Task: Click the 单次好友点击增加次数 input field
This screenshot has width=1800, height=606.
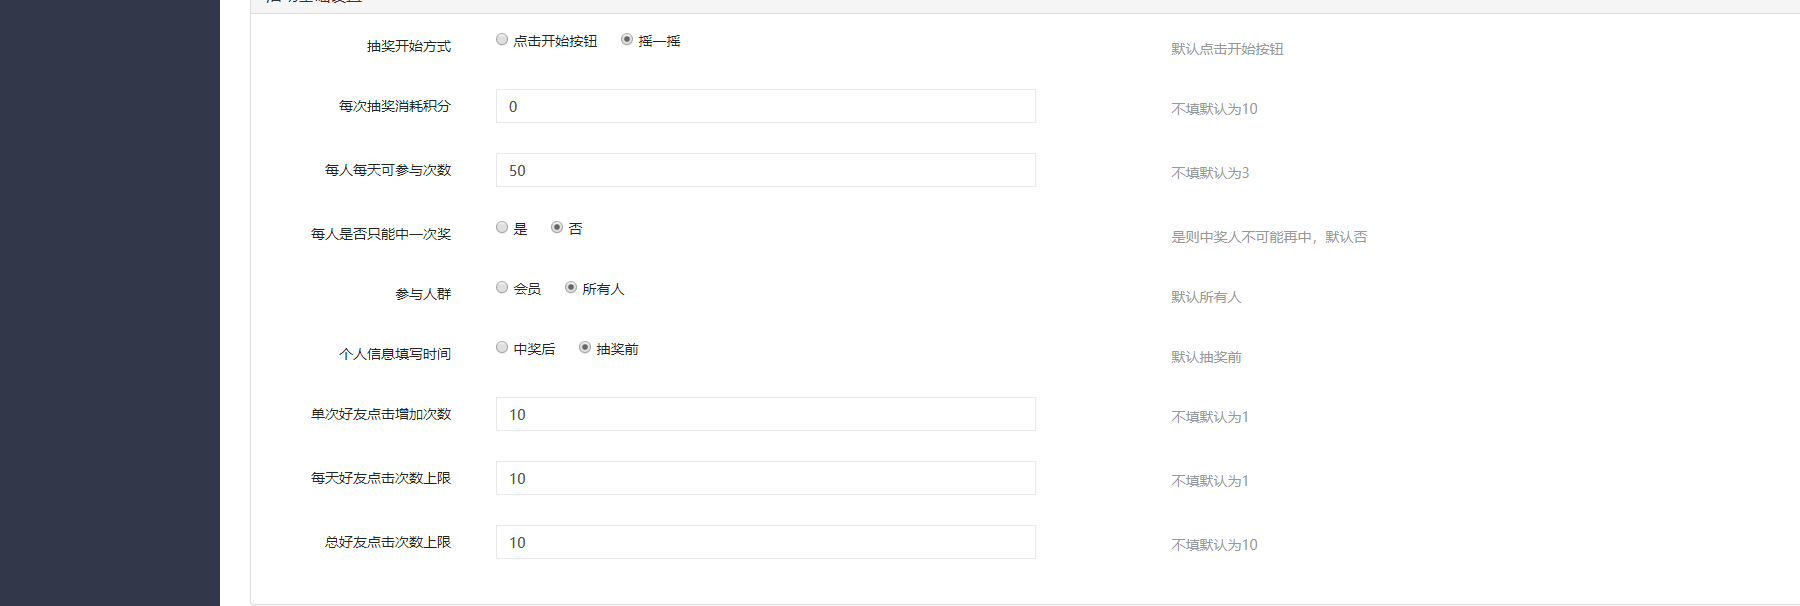Action: [766, 414]
